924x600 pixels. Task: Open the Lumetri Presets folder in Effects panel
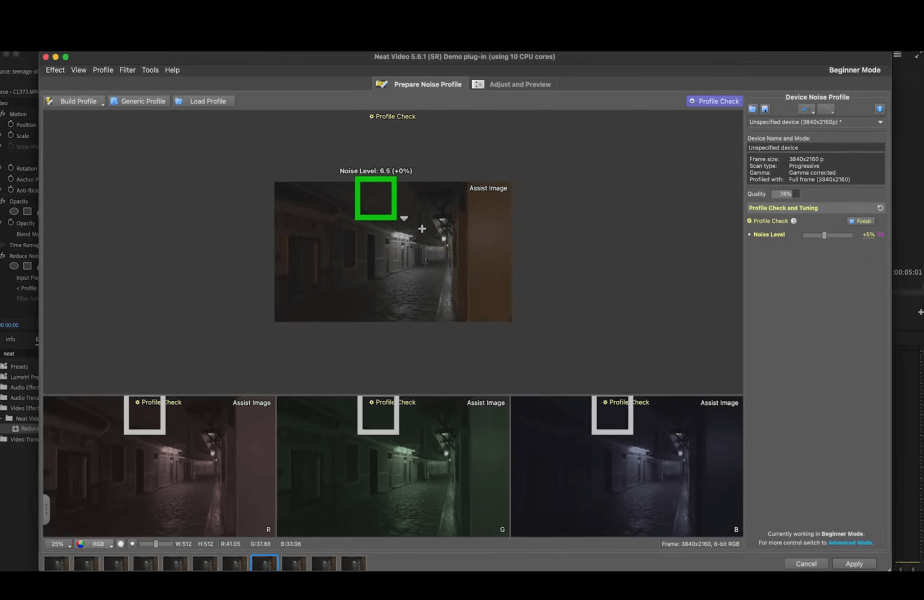pos(19,377)
